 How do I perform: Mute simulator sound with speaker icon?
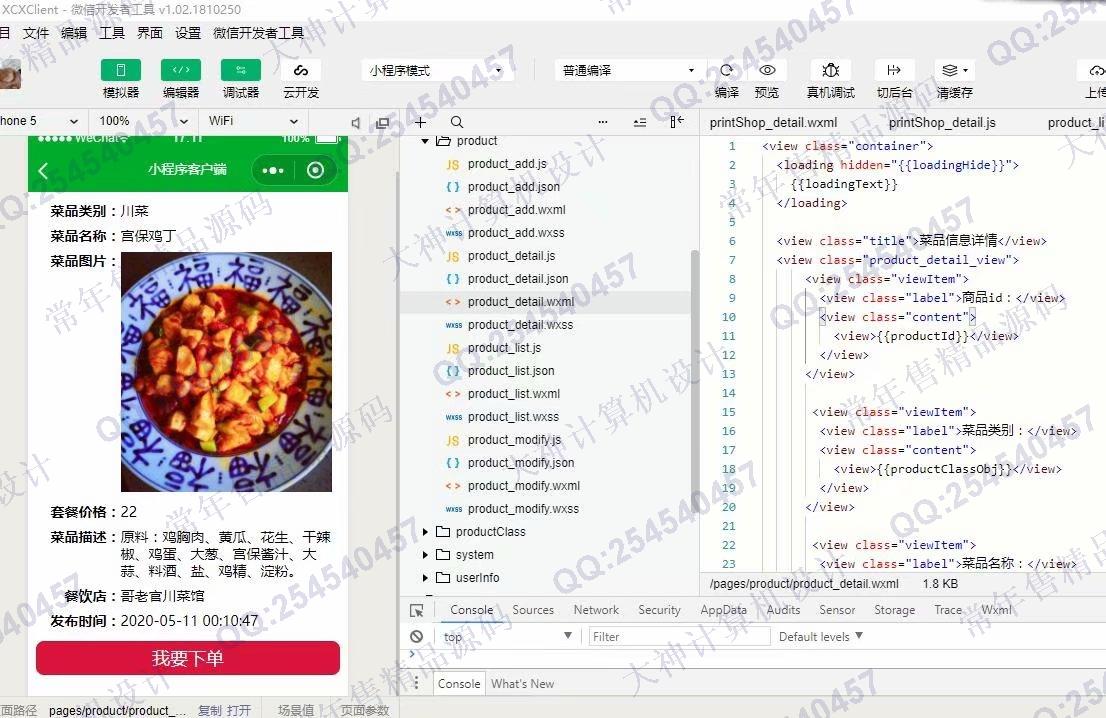(356, 123)
